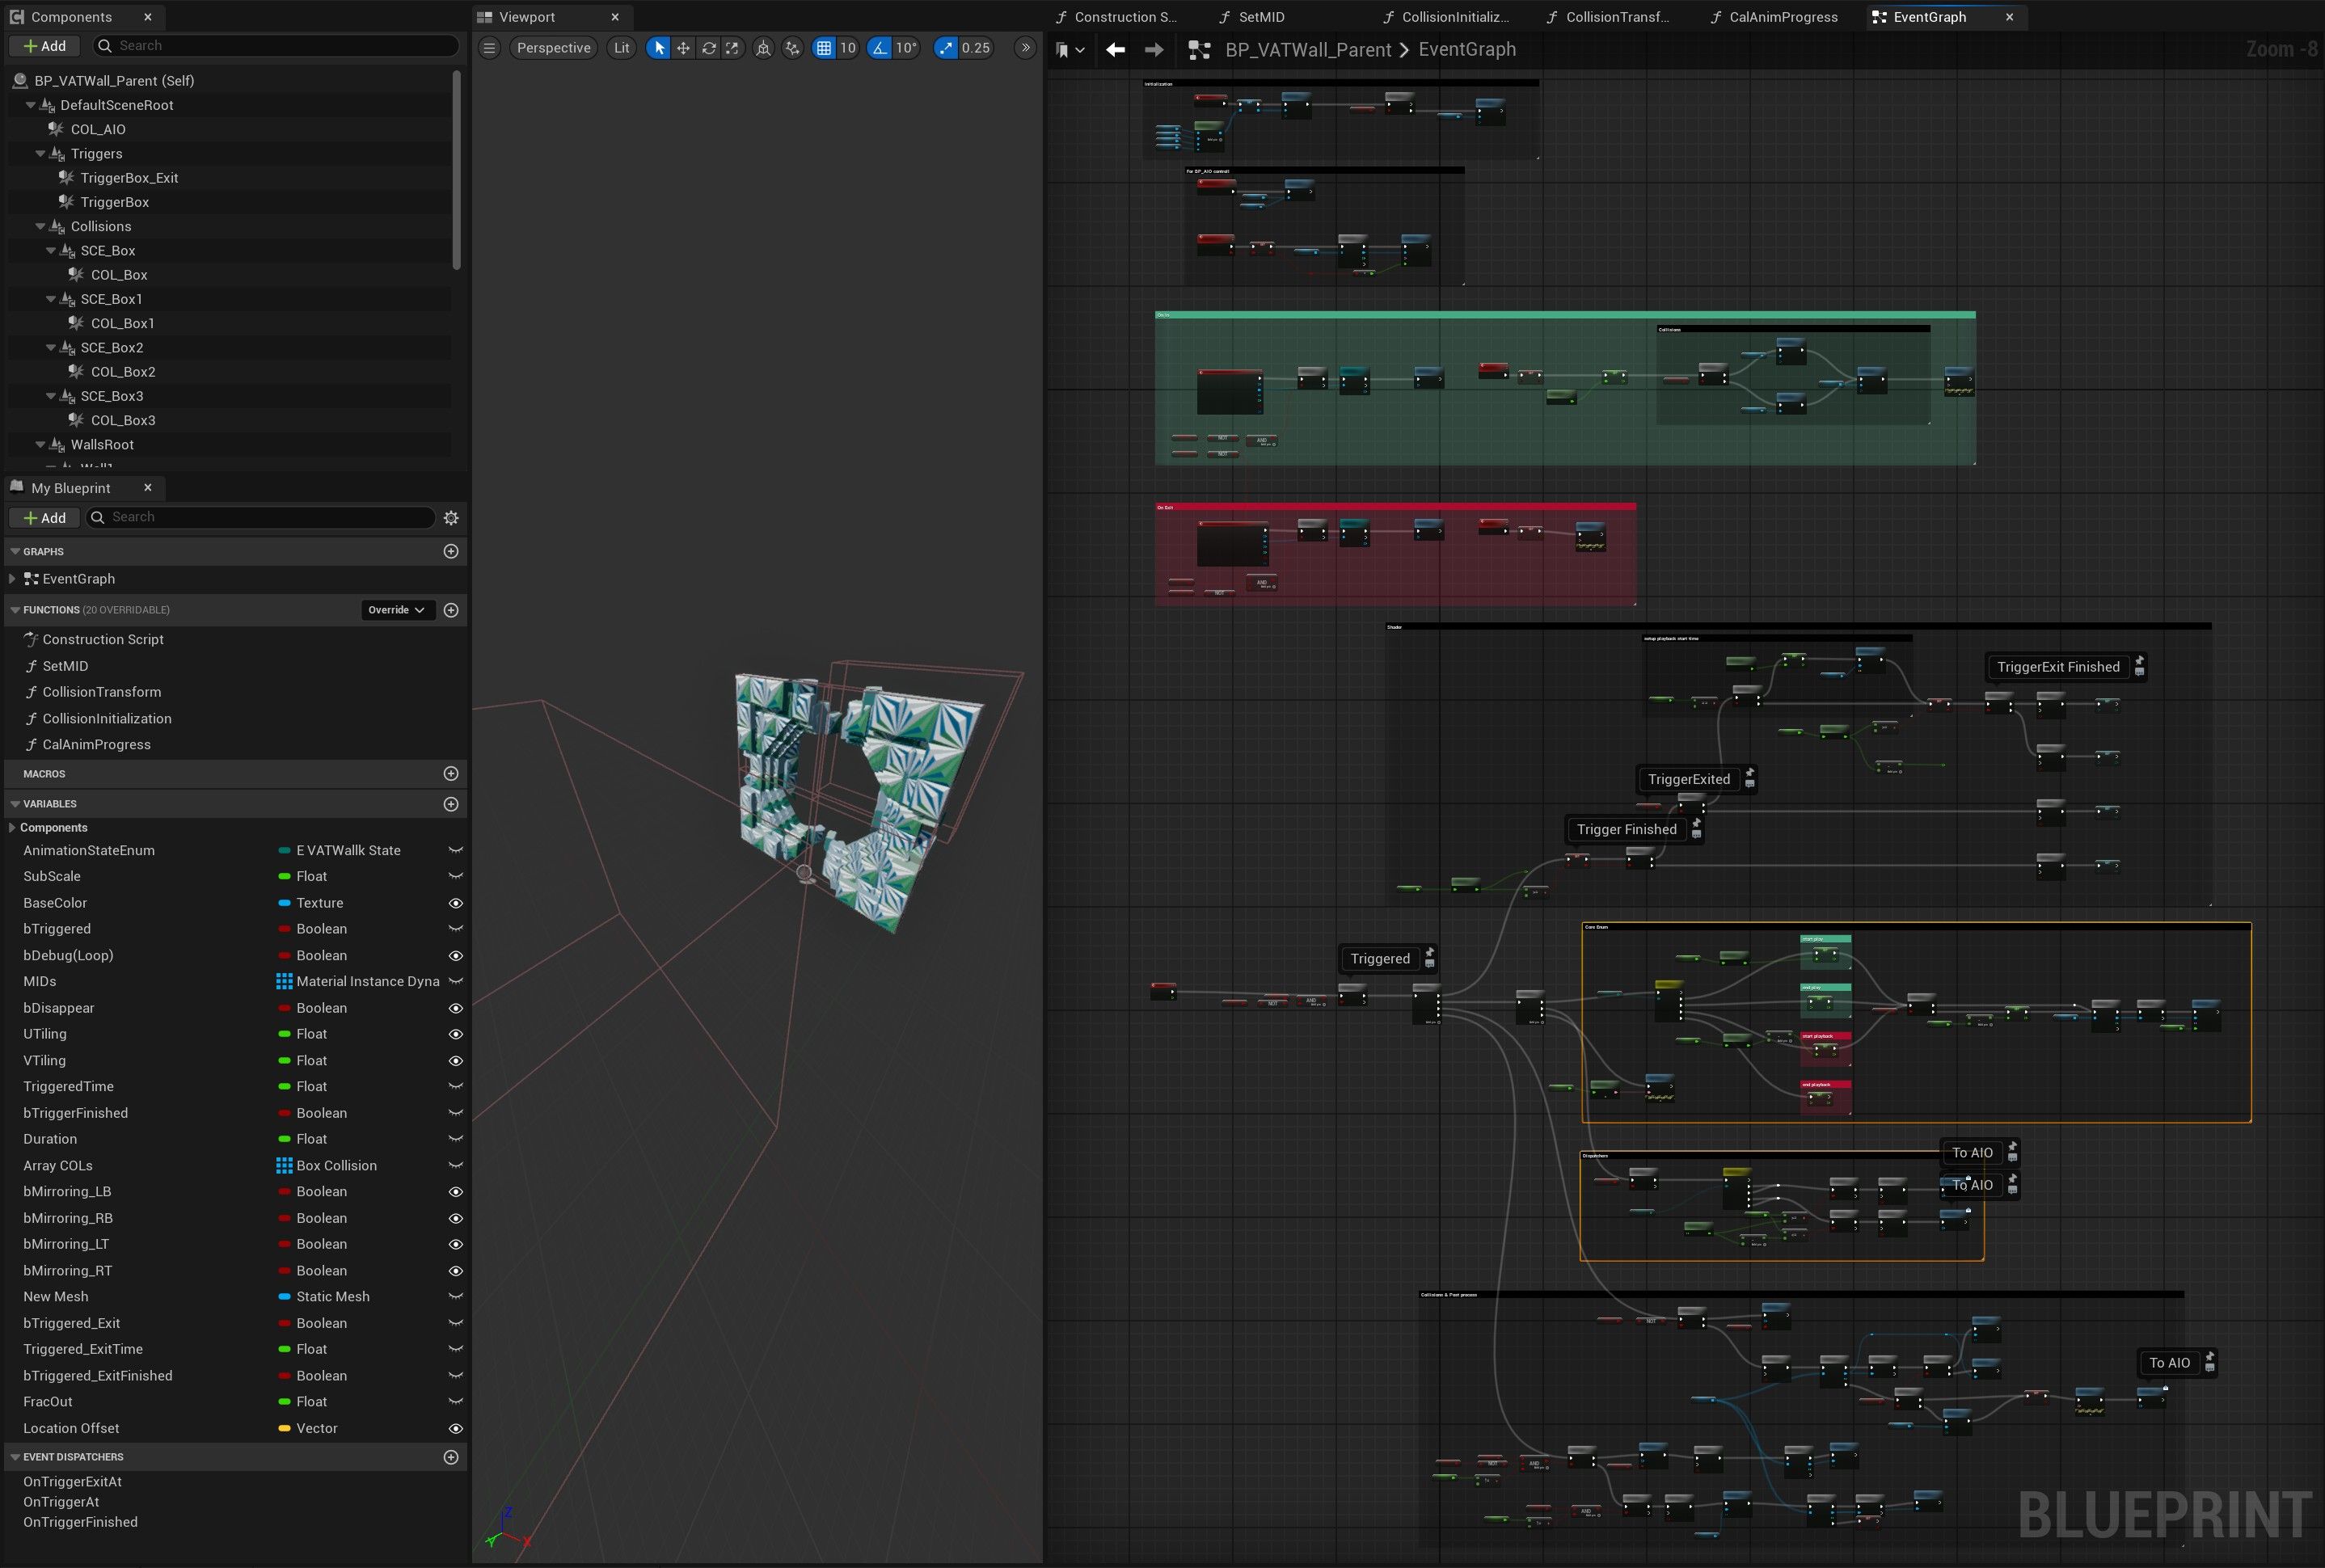Click the Components panel vertical scrollbar
2325x1568 pixels.
click(457, 170)
